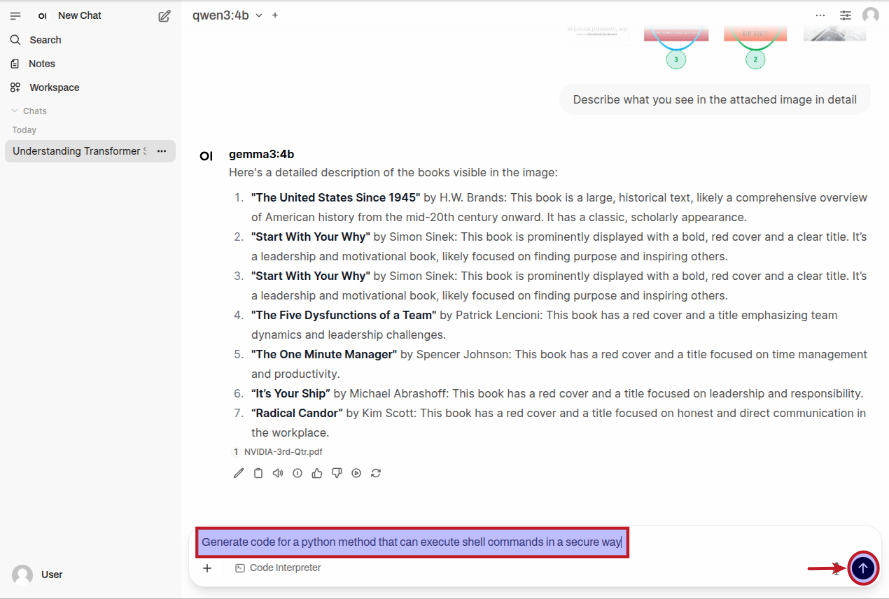The width and height of the screenshot is (889, 599).
Task: Toggle the Code Interpreter option
Action: tap(278, 568)
